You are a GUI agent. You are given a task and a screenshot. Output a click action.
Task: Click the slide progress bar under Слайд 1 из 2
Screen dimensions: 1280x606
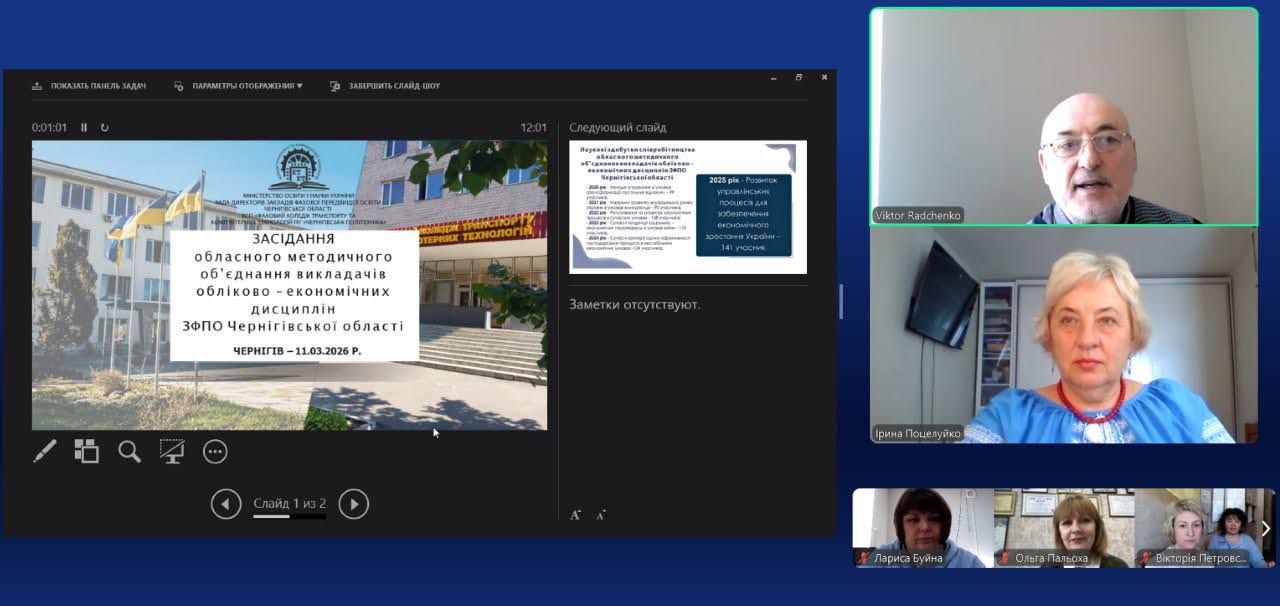tap(289, 517)
